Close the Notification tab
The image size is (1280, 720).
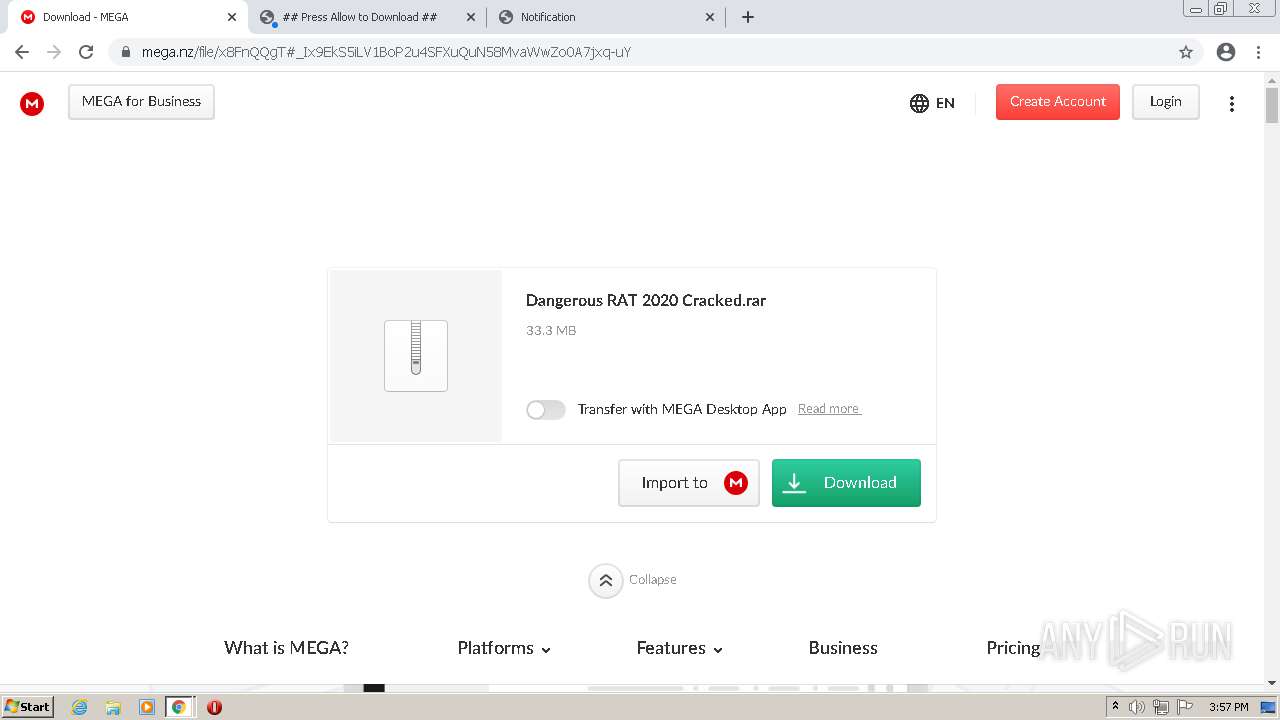click(x=710, y=17)
